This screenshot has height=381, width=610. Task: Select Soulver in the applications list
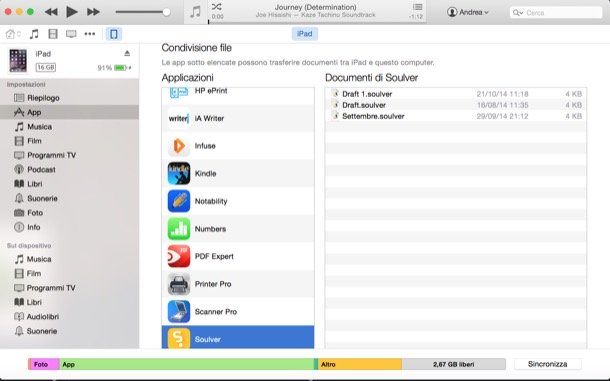[x=238, y=337]
